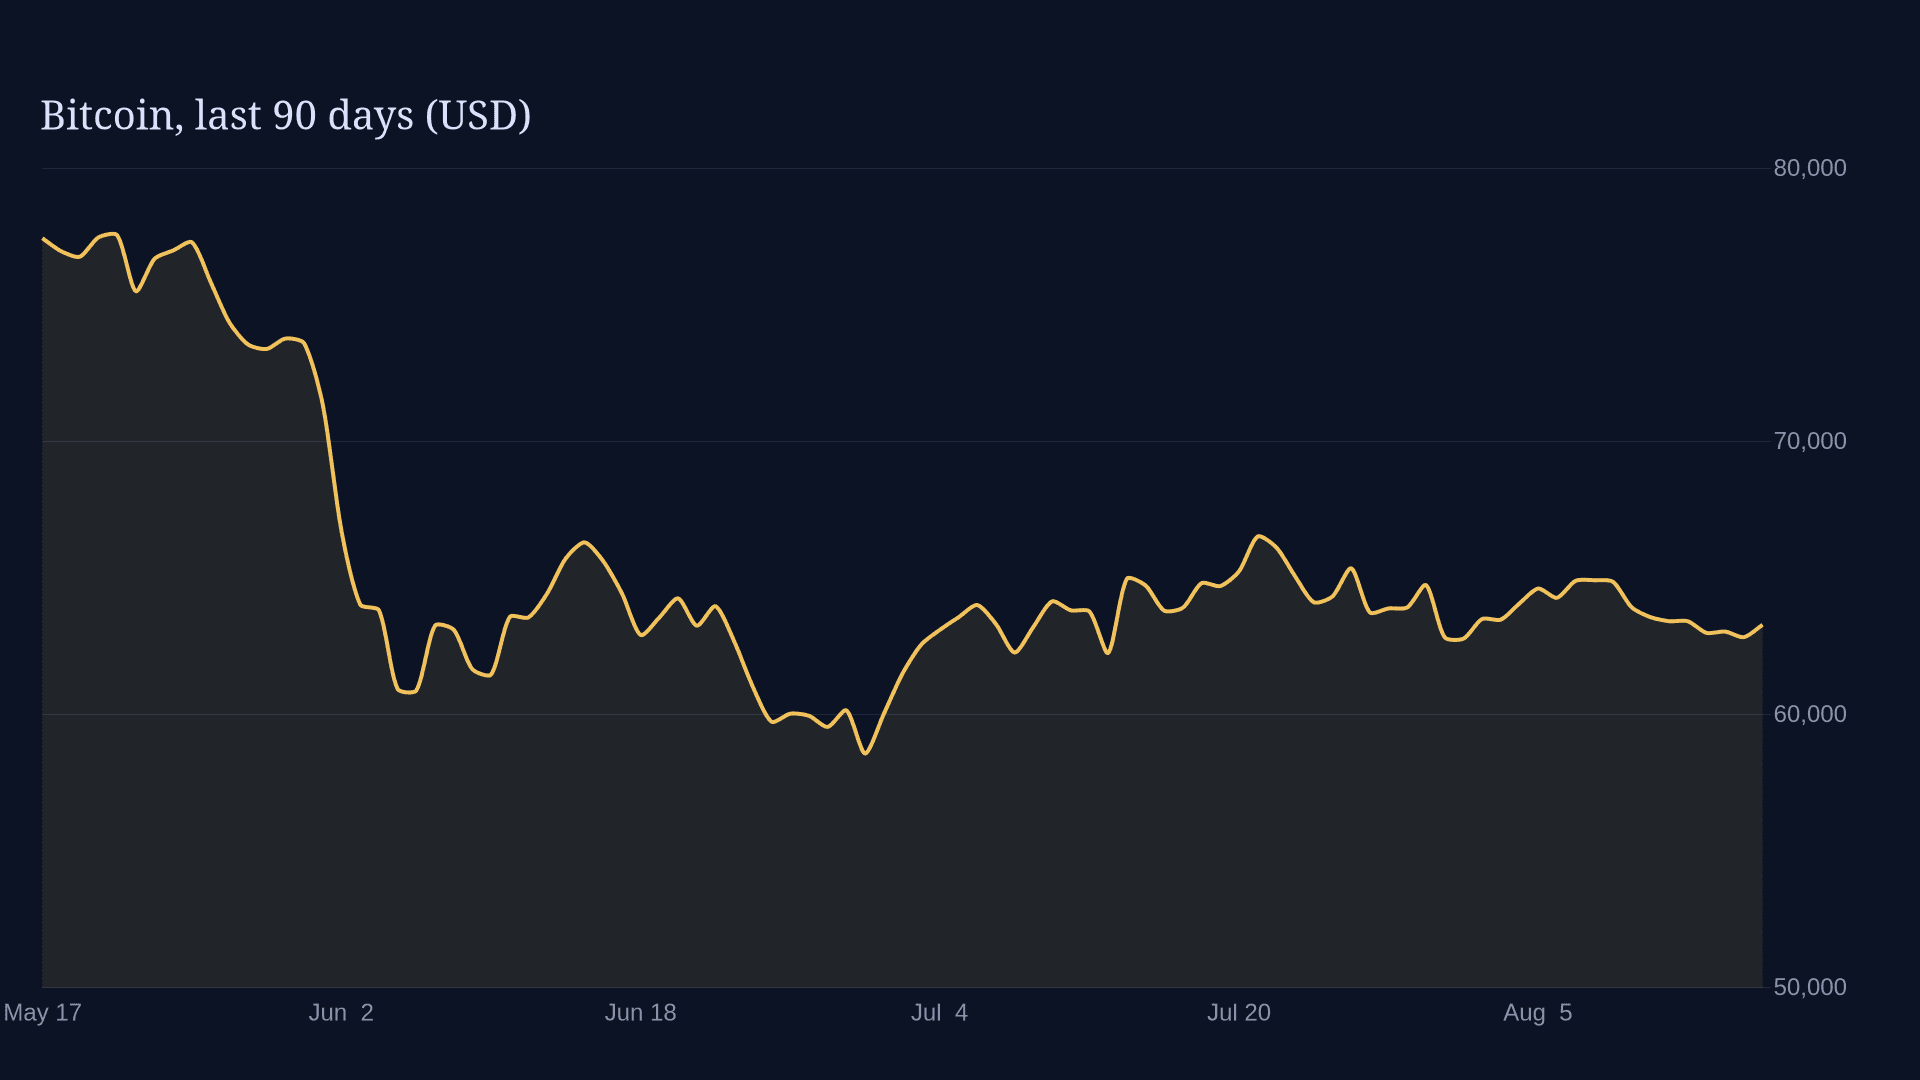Click the Jun 18 date label
The image size is (1920, 1080).
point(640,1013)
